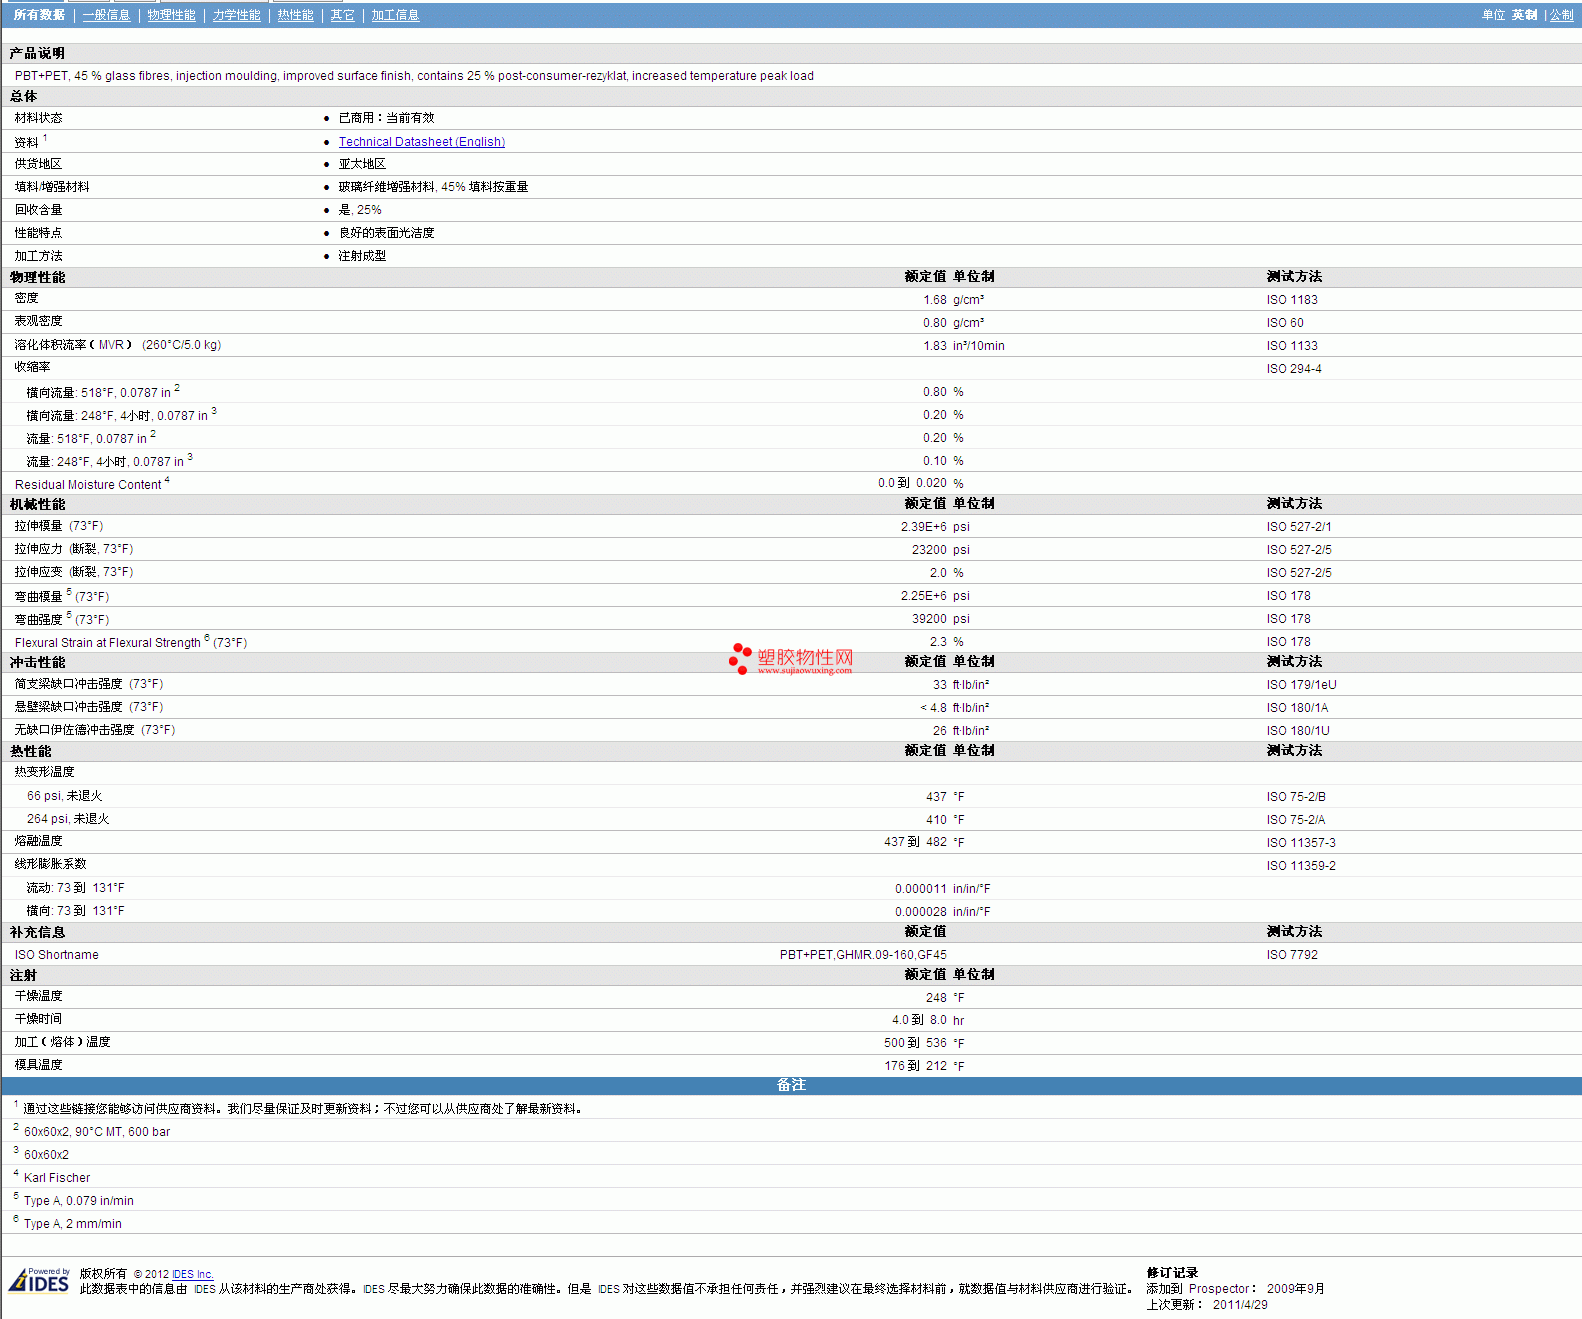Select 英制 units option

click(1524, 15)
